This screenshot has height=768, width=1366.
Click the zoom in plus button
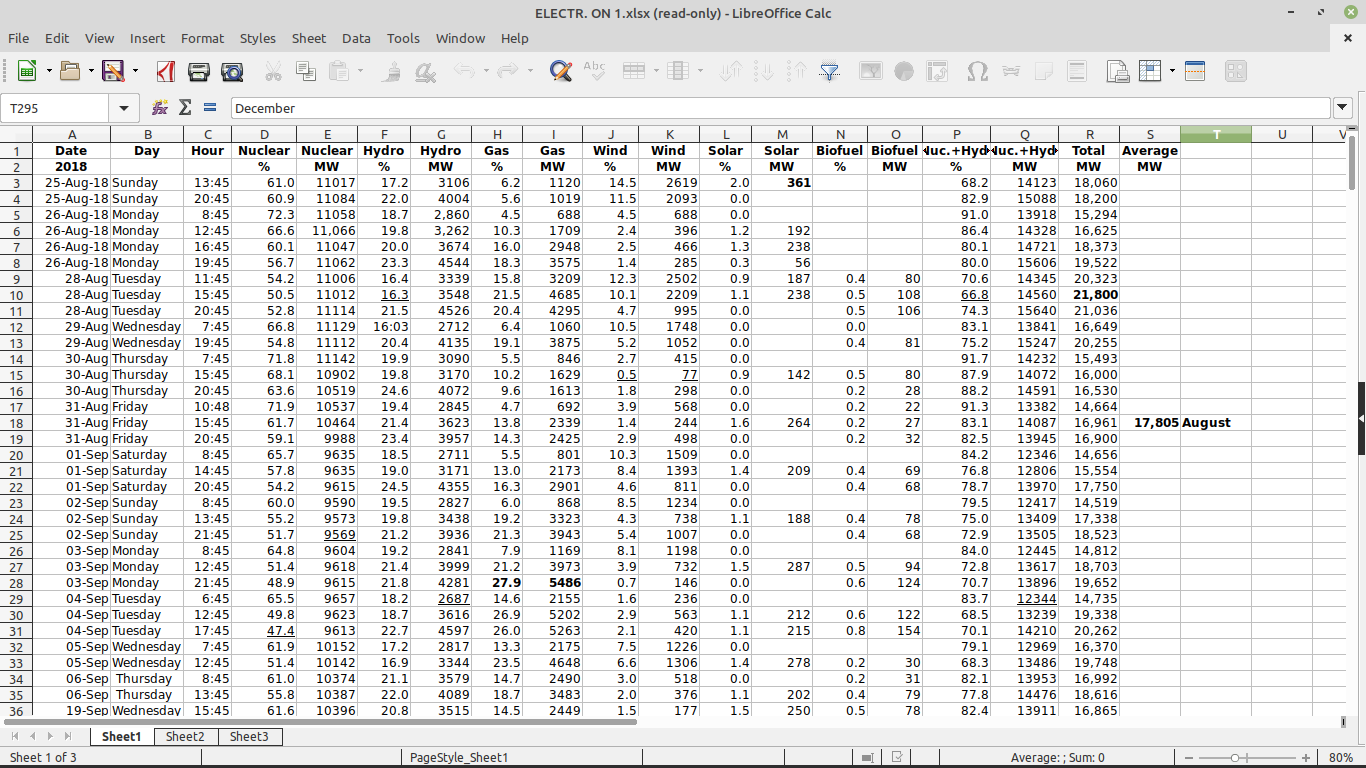(x=1306, y=758)
